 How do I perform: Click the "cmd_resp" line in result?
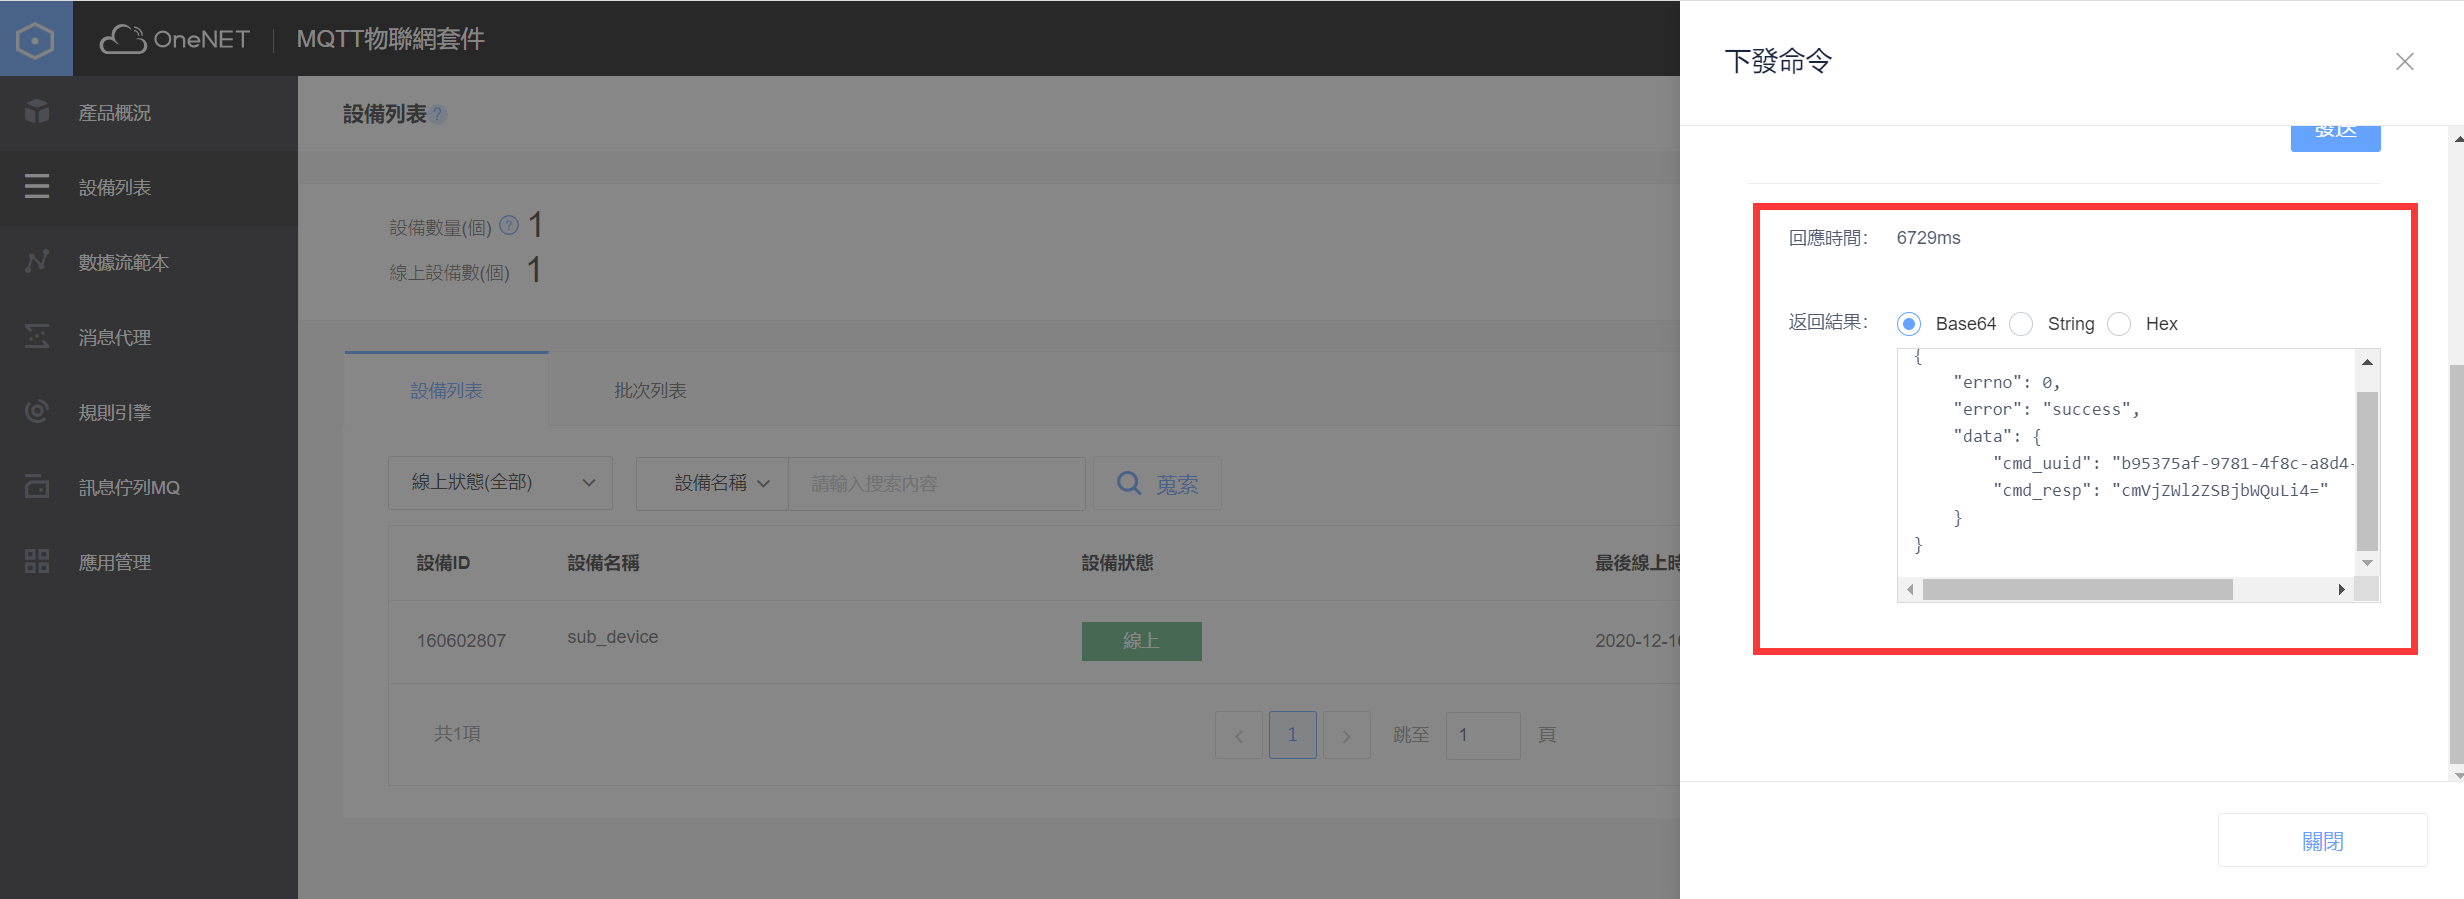tap(2161, 490)
